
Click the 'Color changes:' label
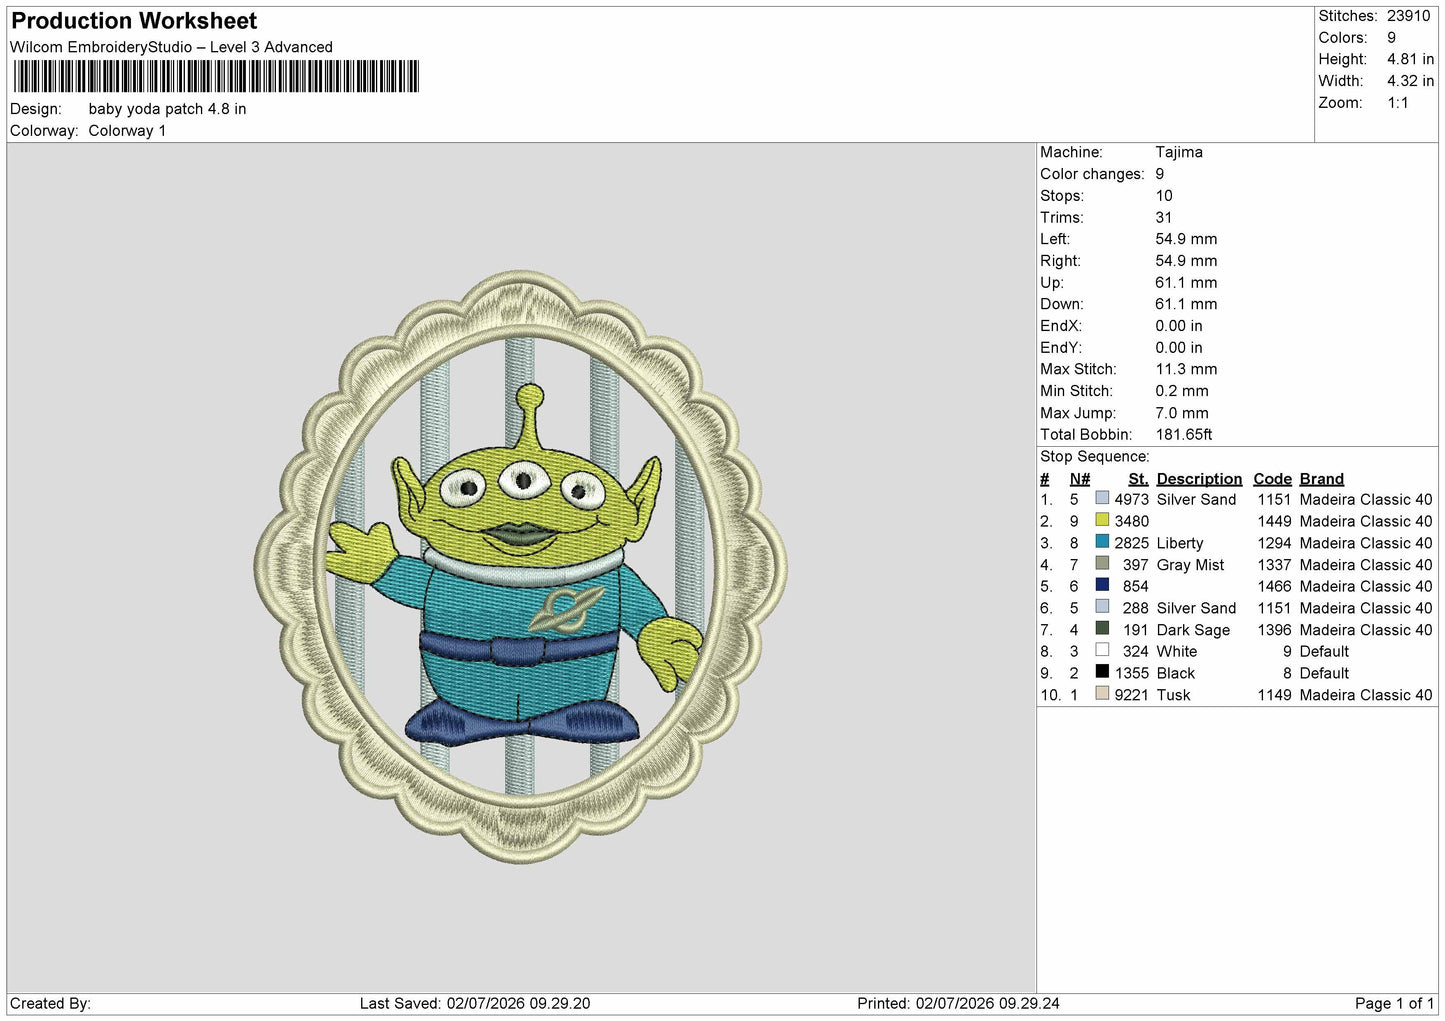tap(1092, 174)
